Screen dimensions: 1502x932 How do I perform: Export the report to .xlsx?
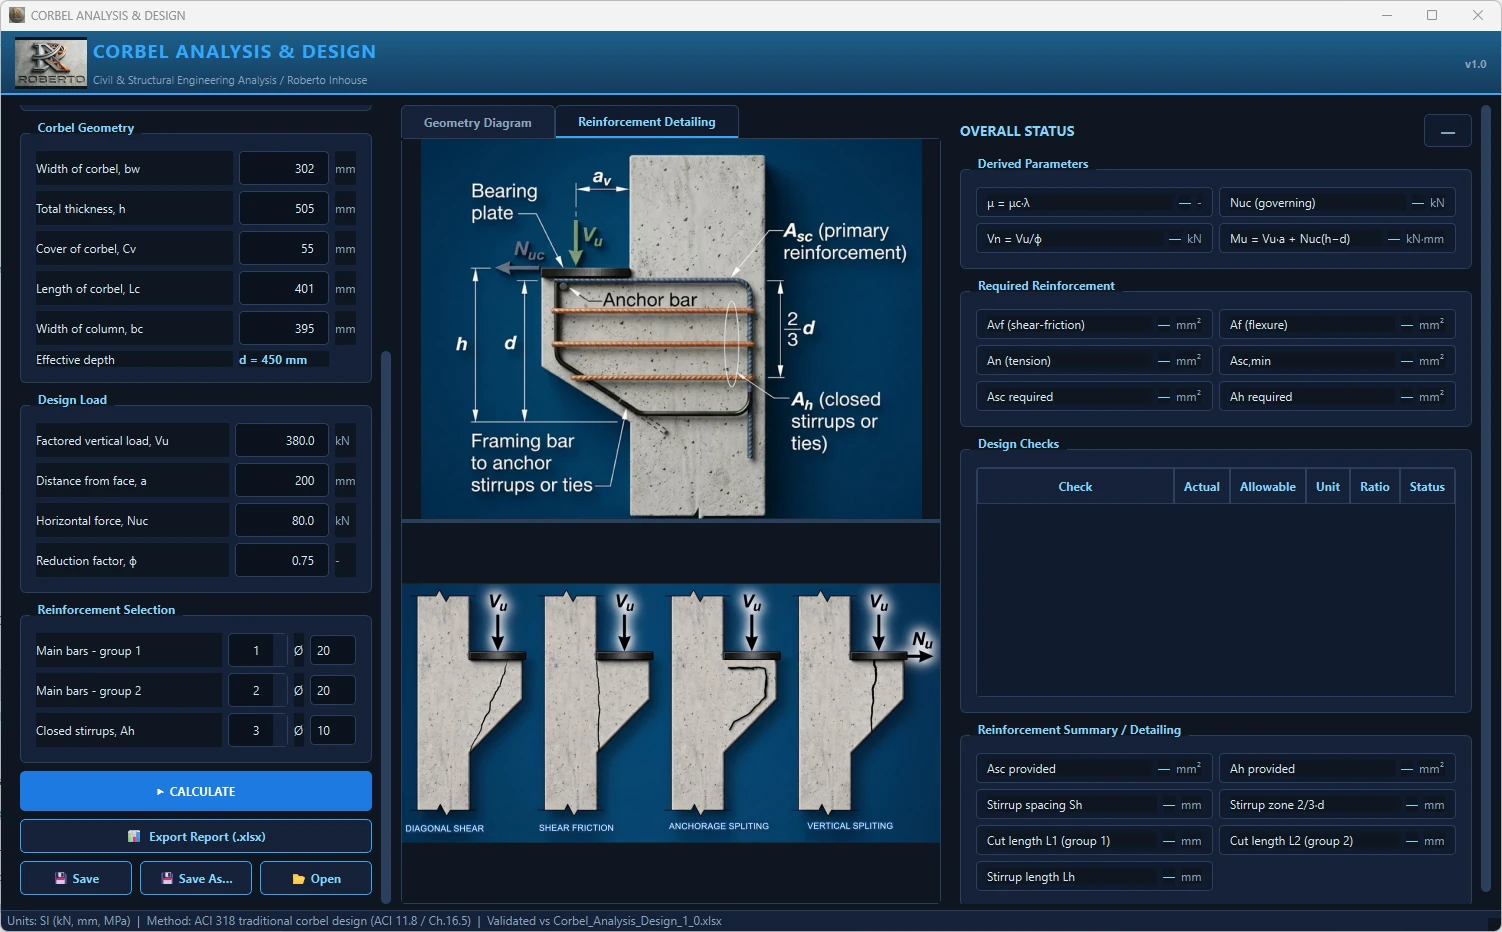point(196,836)
